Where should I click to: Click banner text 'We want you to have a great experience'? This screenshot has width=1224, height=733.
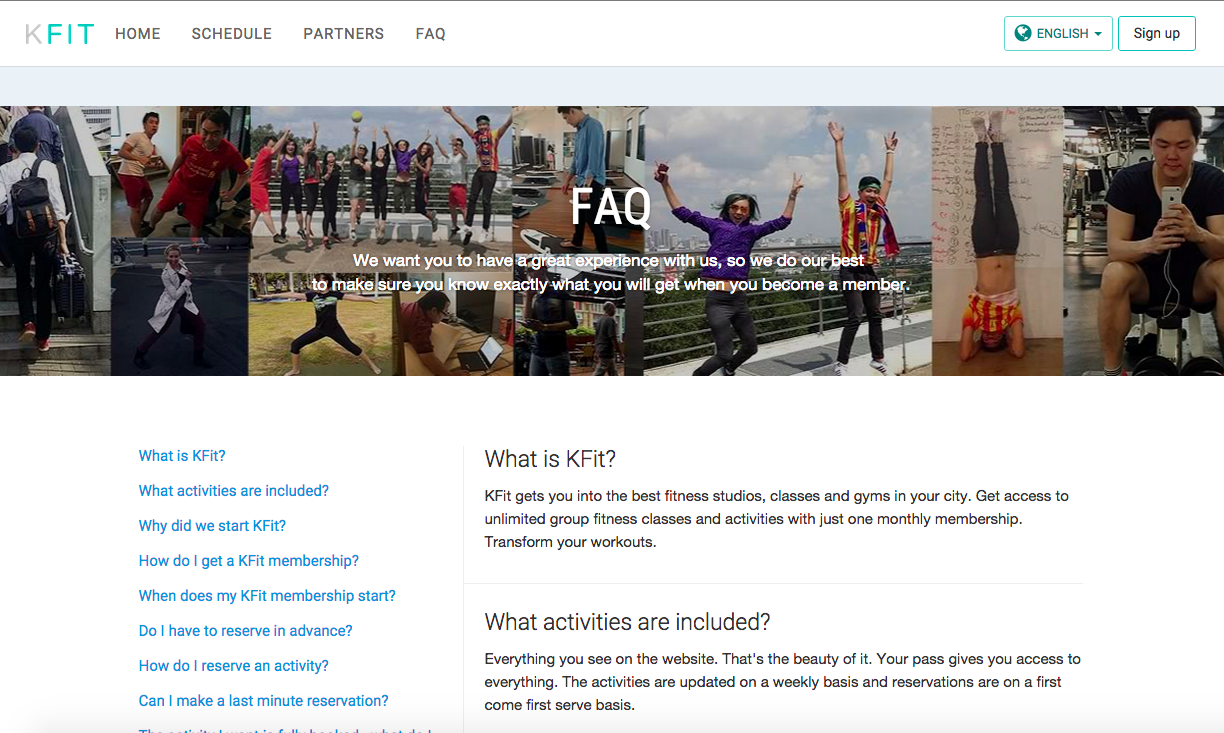click(x=610, y=272)
